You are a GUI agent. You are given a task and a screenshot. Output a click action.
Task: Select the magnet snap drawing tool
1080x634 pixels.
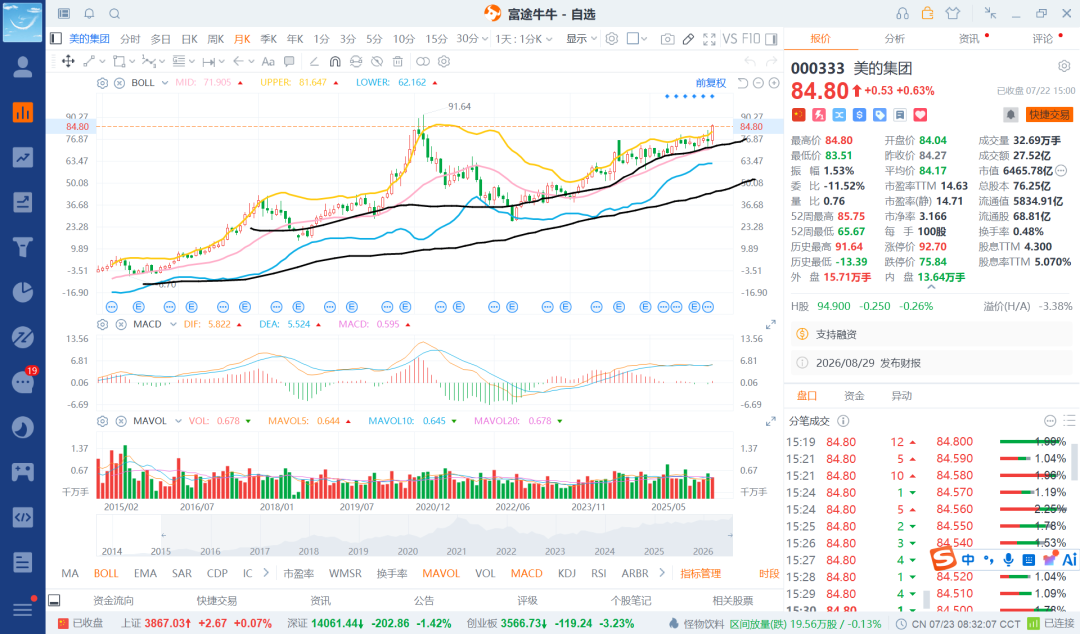coord(335,61)
